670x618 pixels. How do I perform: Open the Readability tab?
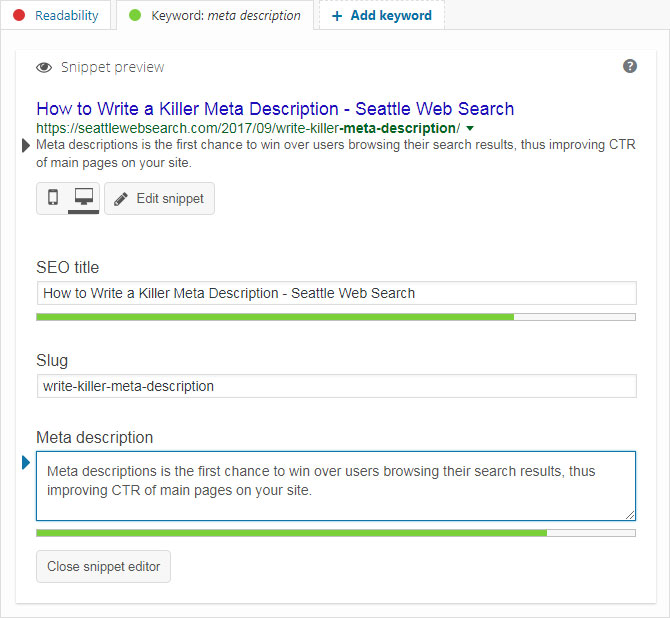click(56, 15)
